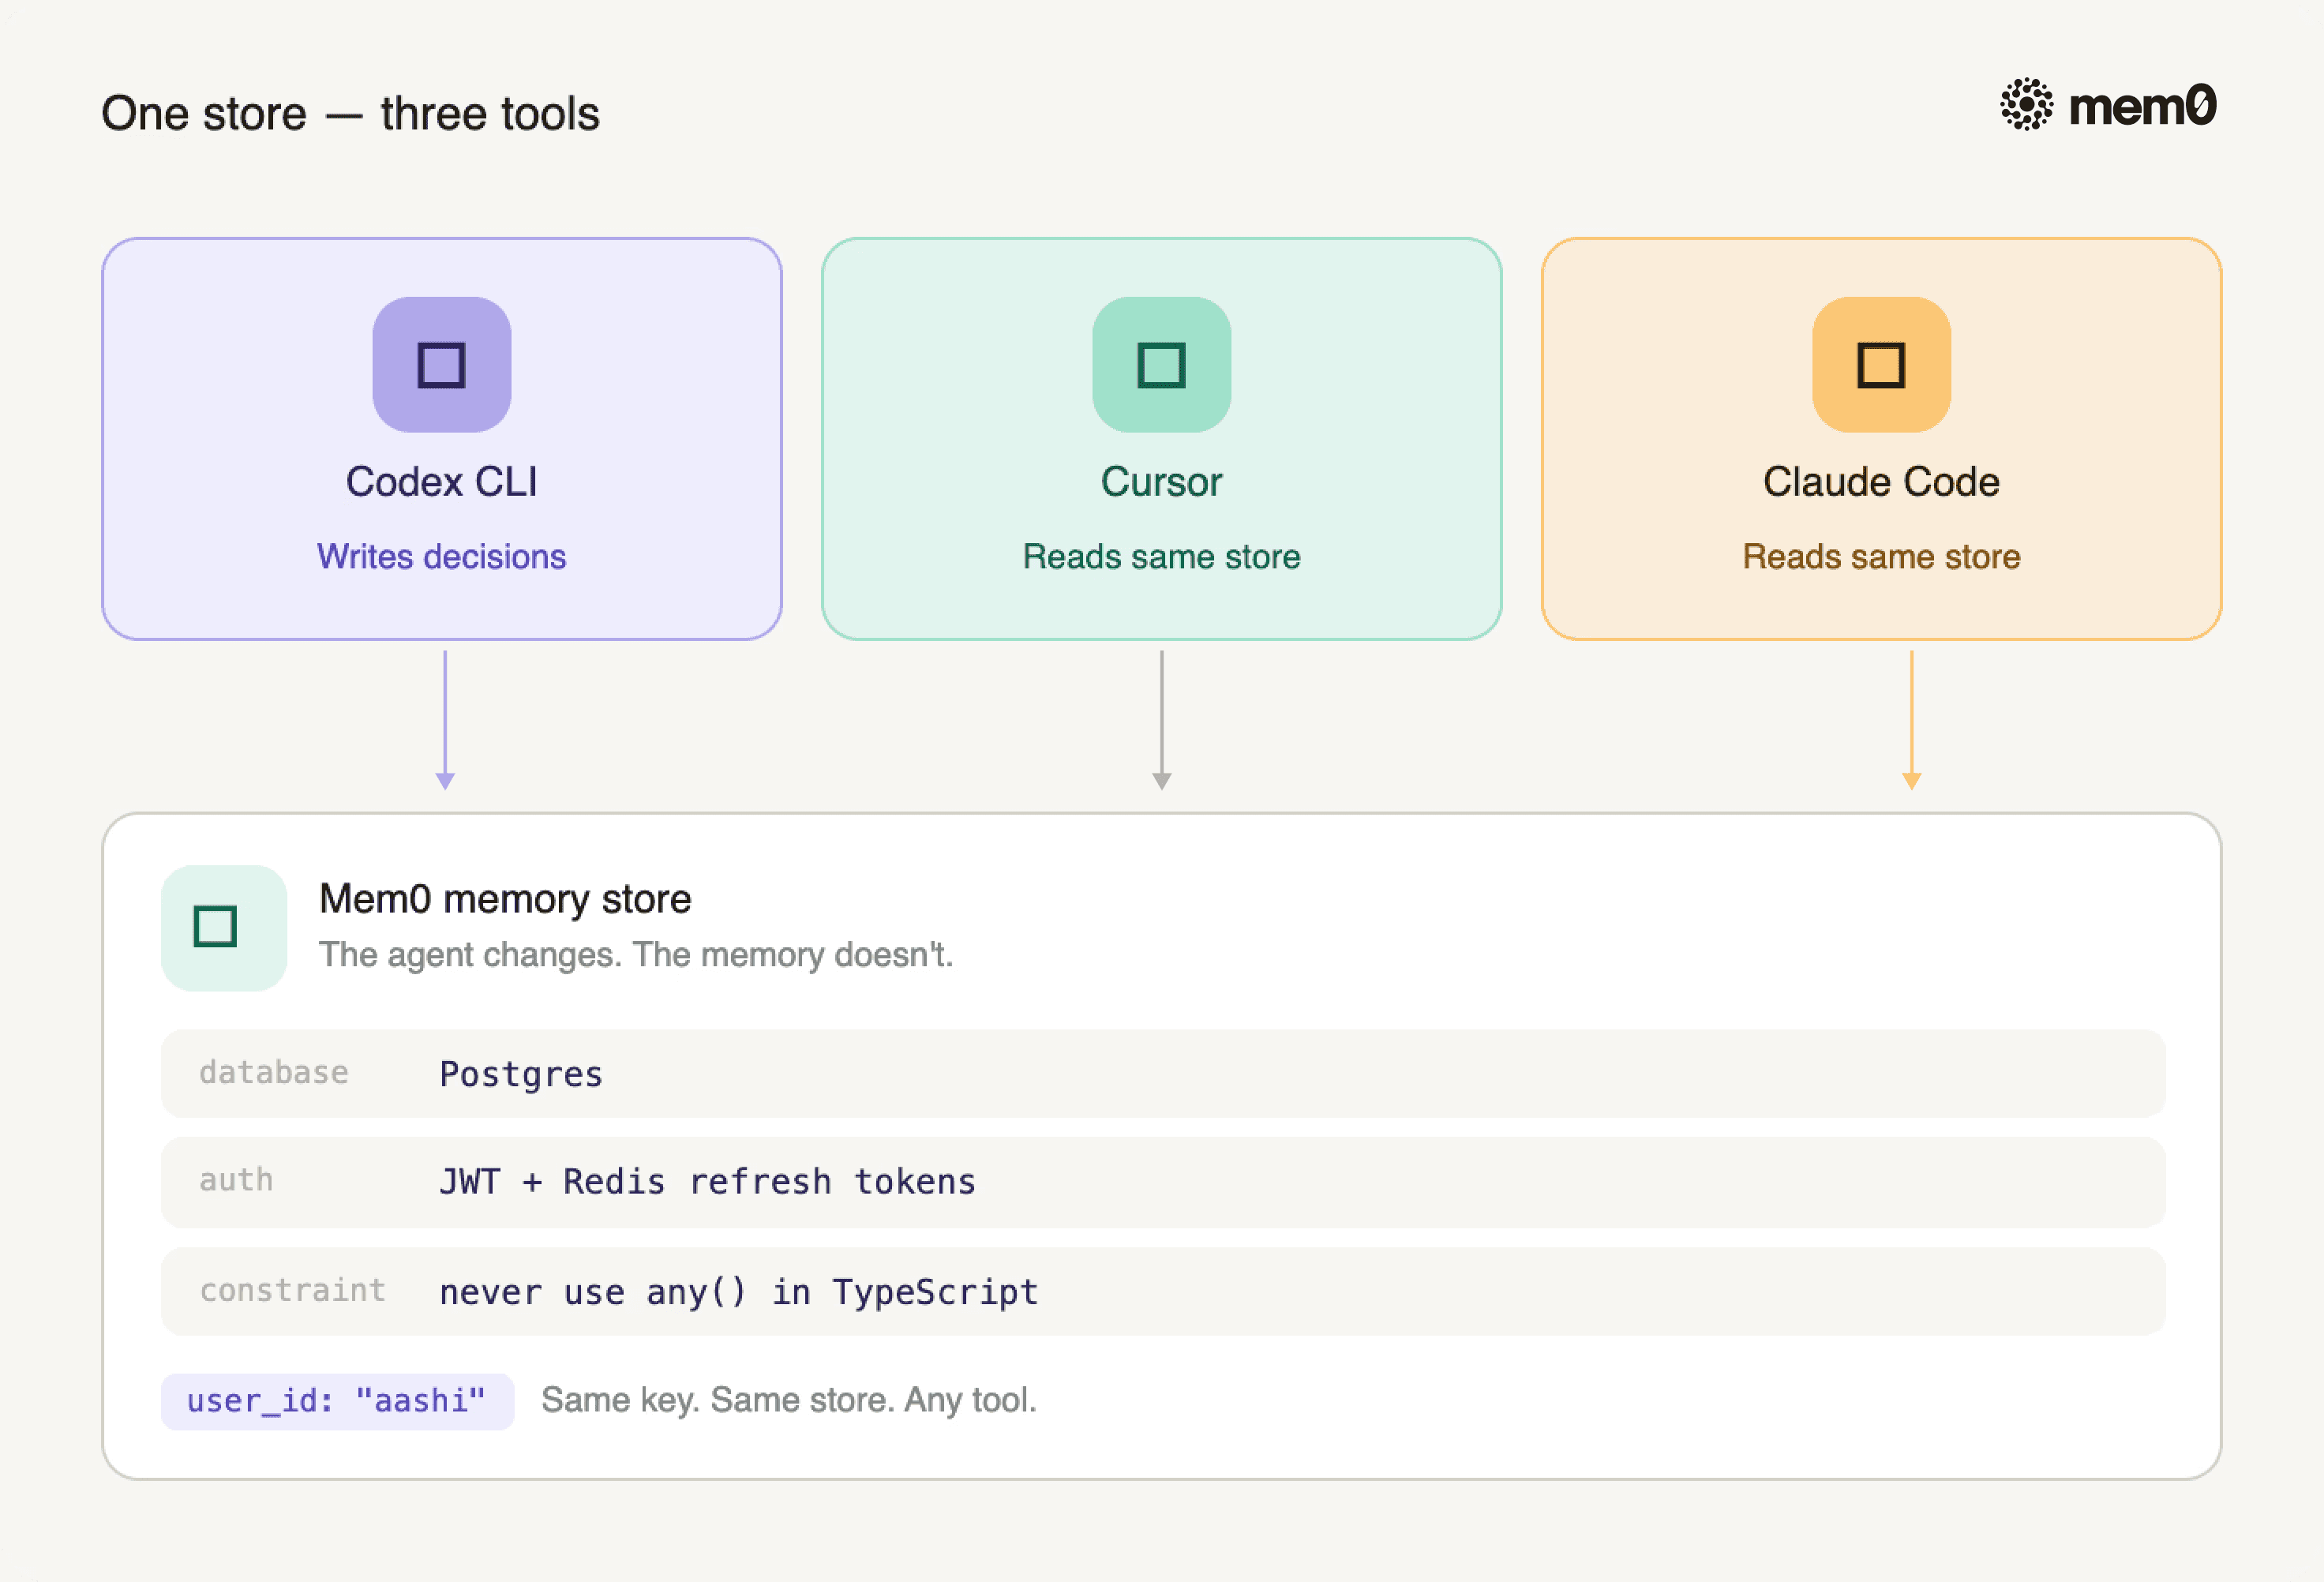Click the mem0 dotted logo icon

[2027, 104]
